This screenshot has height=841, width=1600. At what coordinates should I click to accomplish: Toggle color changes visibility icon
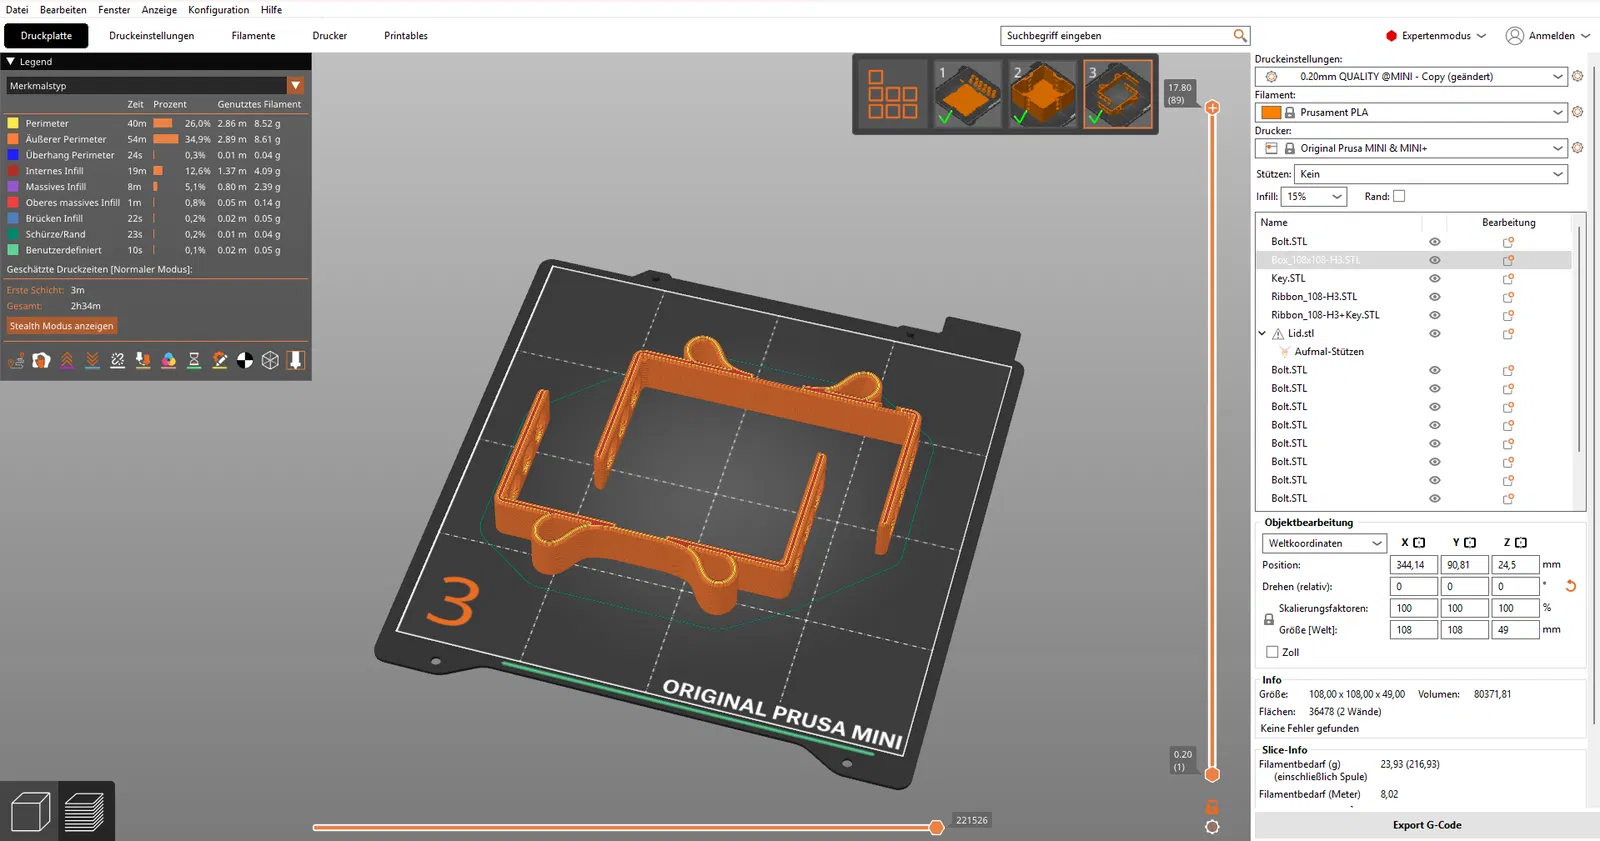click(169, 360)
